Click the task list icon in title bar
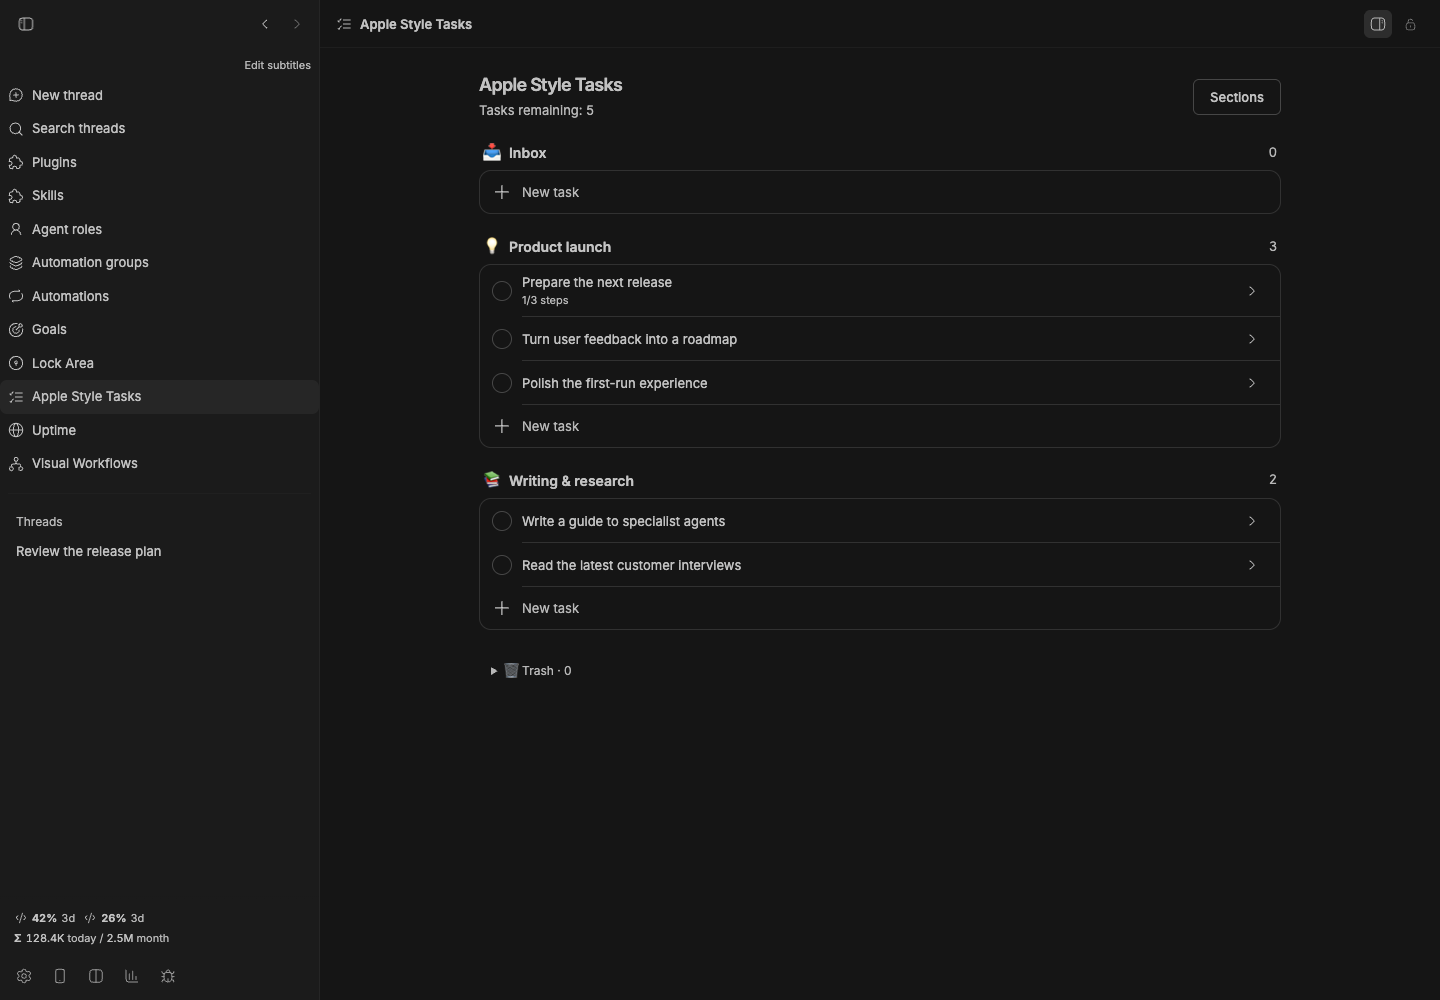1440x1000 pixels. [344, 24]
